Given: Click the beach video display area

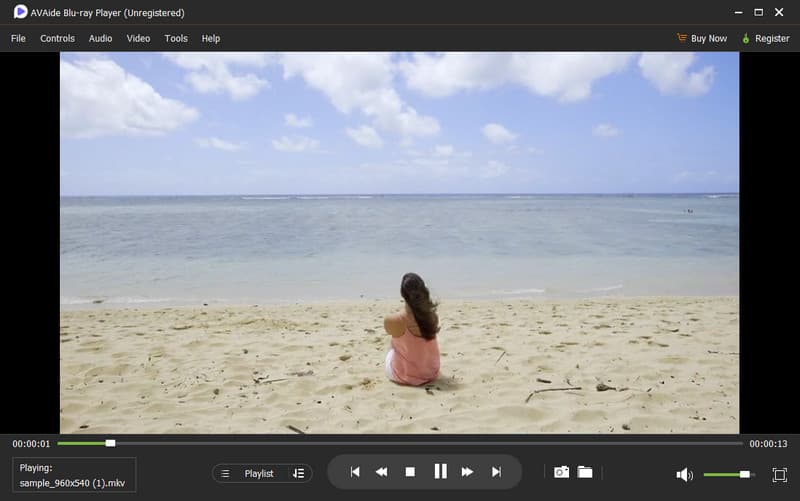Looking at the screenshot, I should click(399, 243).
